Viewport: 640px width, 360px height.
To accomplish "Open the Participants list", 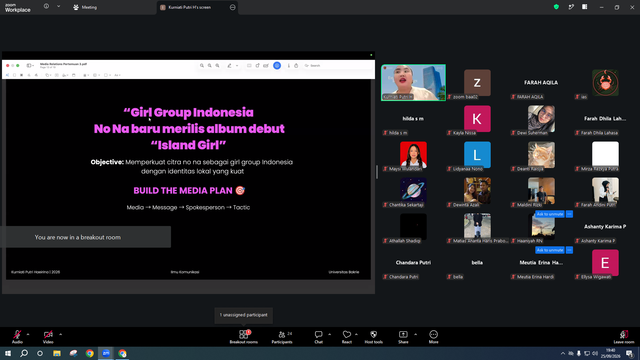I will click(x=282, y=337).
